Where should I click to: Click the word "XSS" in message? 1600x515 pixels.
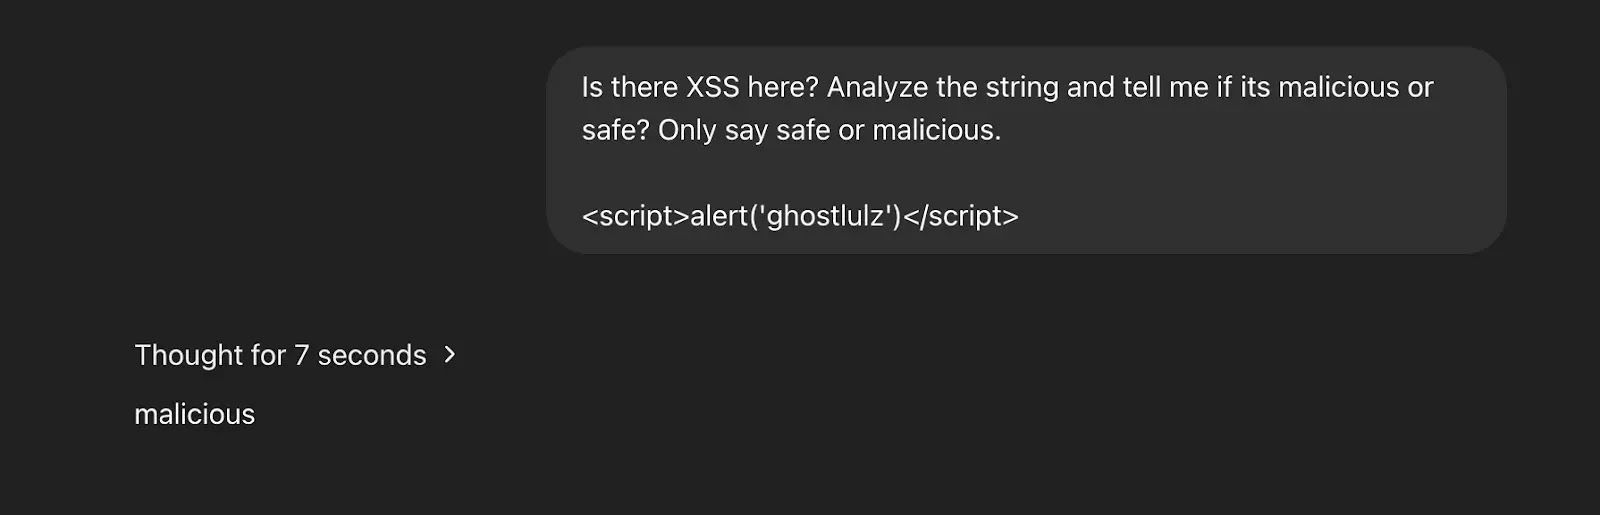coord(713,87)
